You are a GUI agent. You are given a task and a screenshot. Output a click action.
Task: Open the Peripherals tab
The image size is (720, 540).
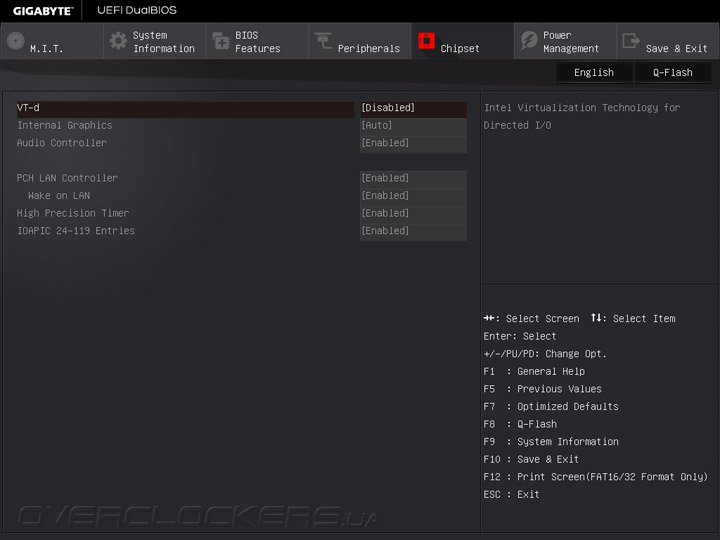[x=360, y=41]
